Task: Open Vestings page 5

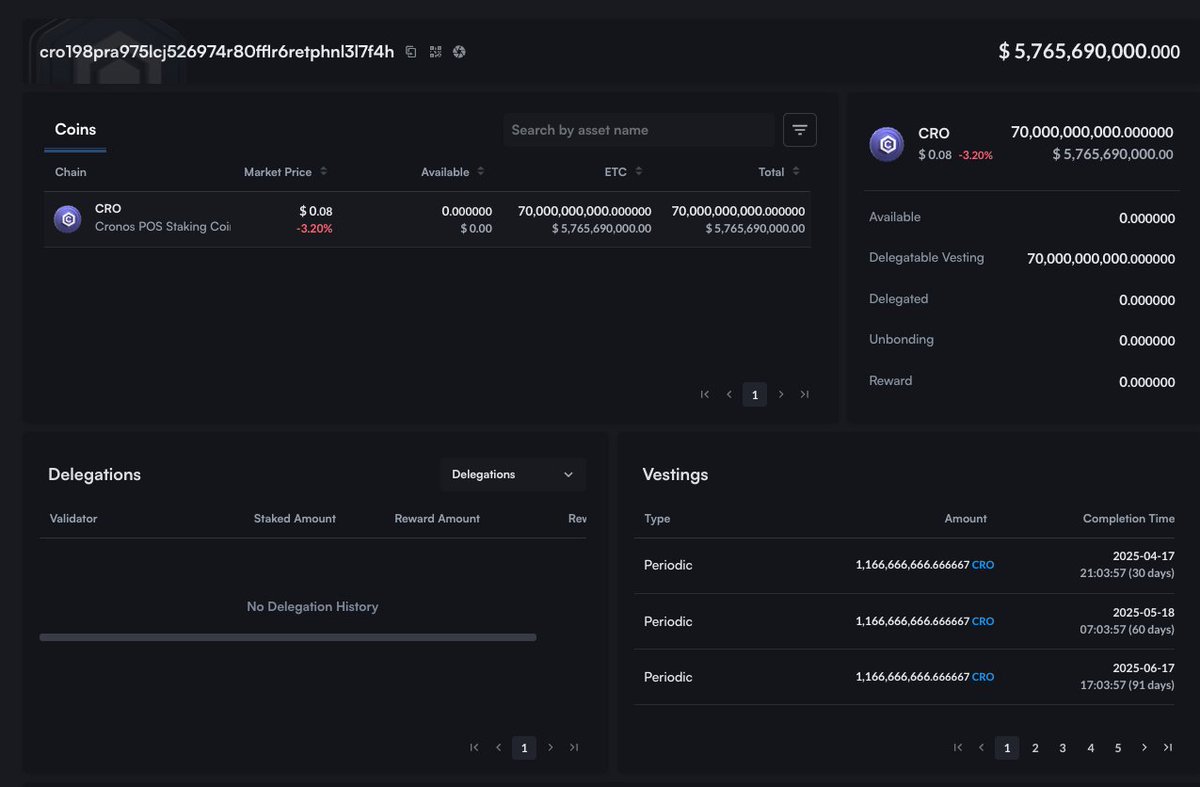Action: (x=1118, y=748)
